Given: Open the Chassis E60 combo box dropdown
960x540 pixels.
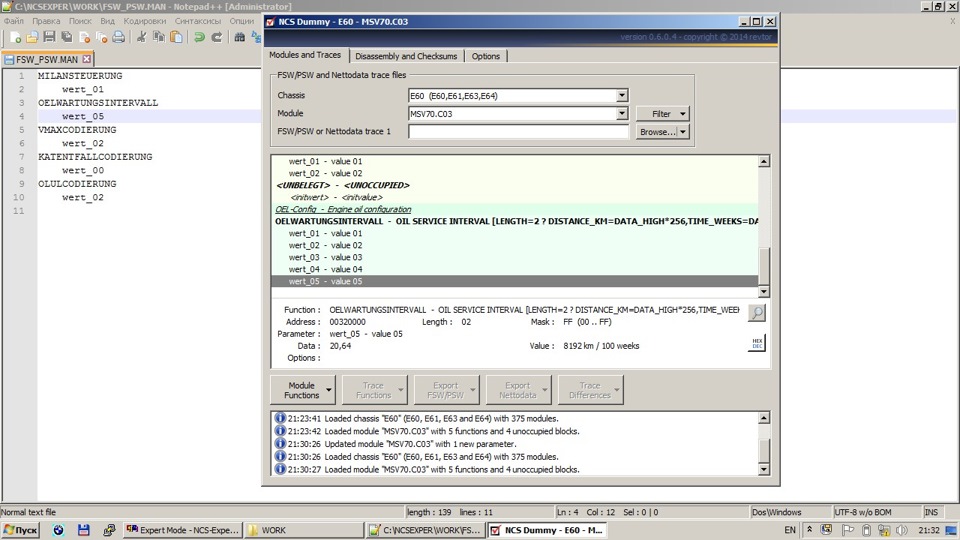Looking at the screenshot, I should [x=621, y=96].
